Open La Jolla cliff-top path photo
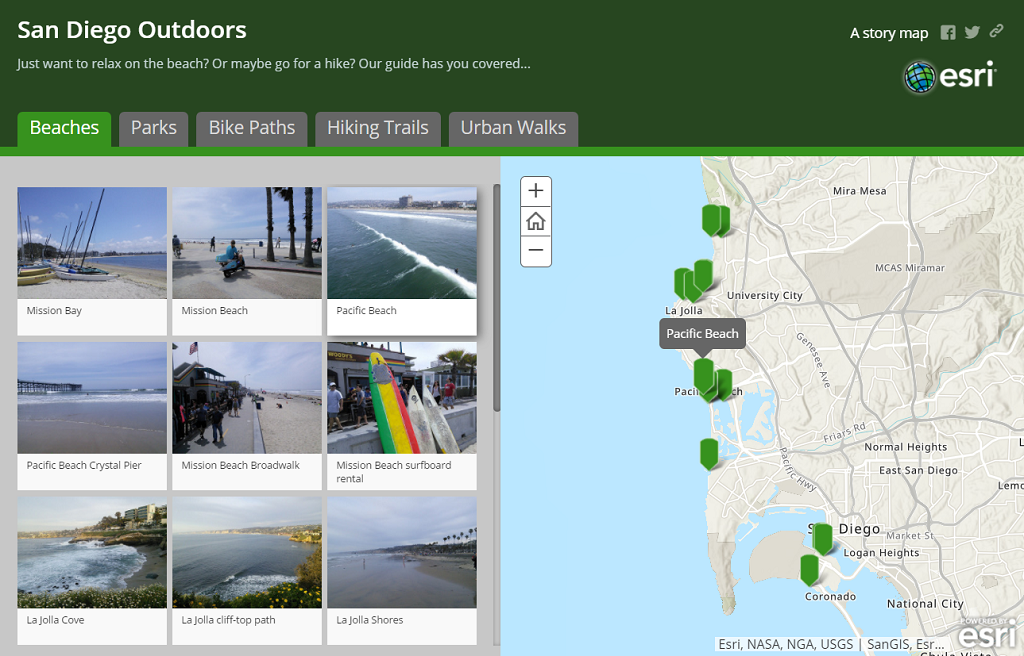This screenshot has width=1024, height=656. 247,553
